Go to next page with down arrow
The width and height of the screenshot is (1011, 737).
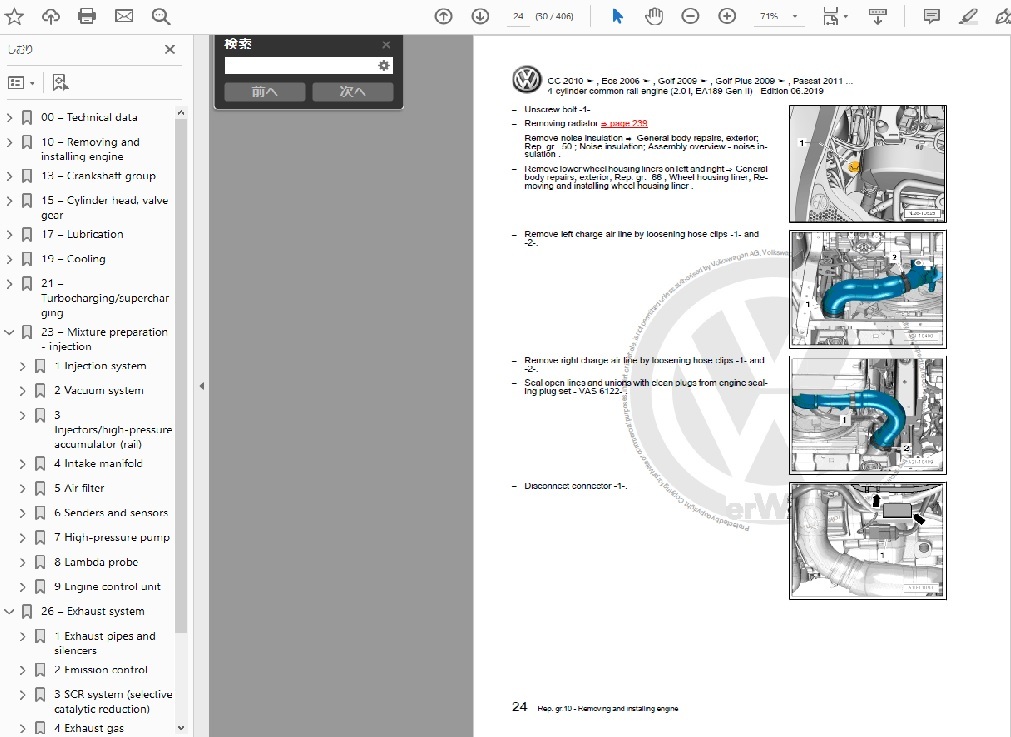(x=480, y=16)
